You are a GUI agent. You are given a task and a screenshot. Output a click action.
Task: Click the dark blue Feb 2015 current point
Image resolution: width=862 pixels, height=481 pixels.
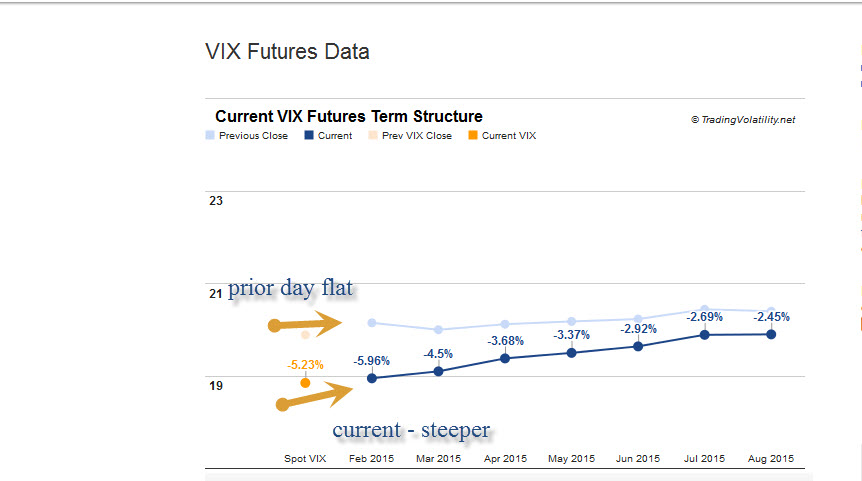(x=372, y=378)
